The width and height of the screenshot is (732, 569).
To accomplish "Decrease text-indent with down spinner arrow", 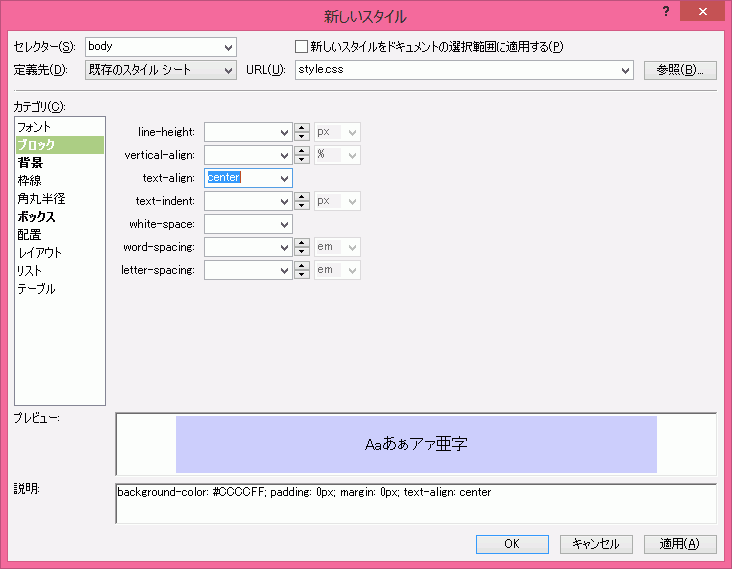I will tap(302, 205).
